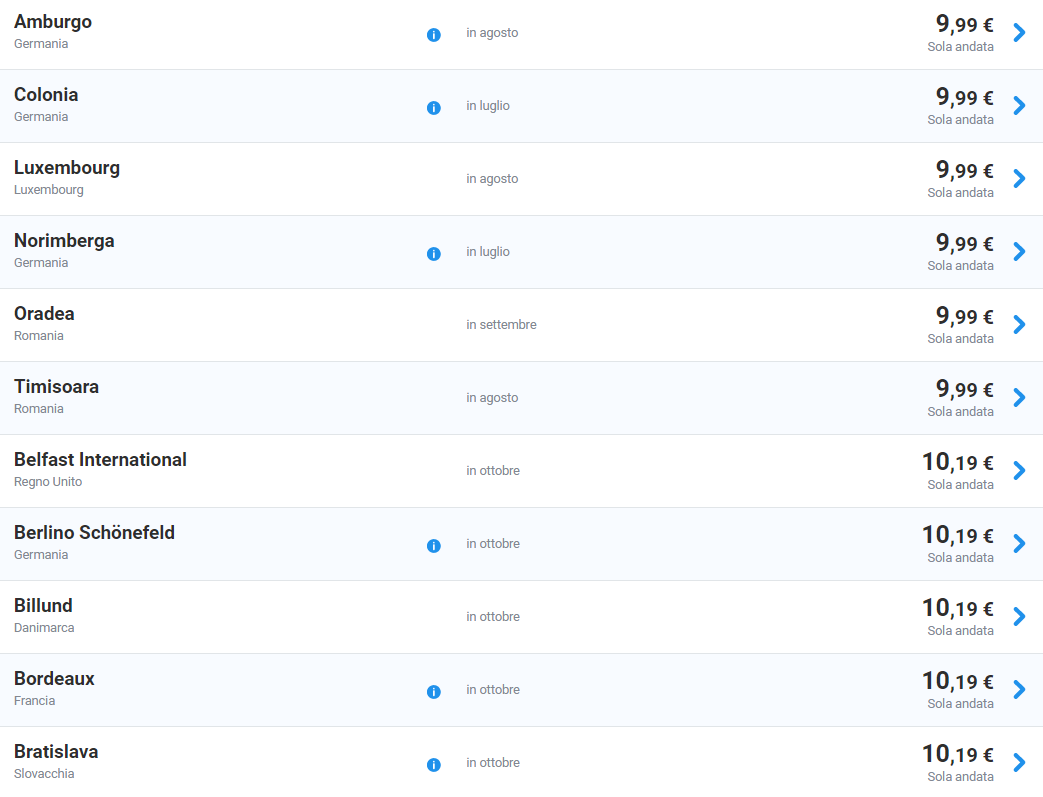Open the Luxembourg fare chevron

point(1019,178)
